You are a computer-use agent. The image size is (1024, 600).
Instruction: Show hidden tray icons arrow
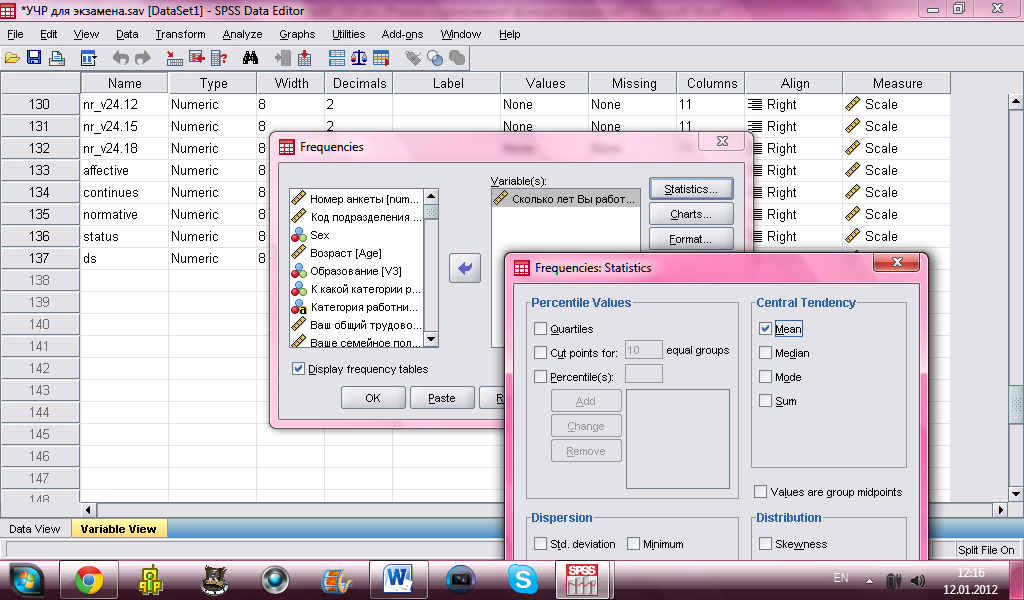(x=869, y=580)
